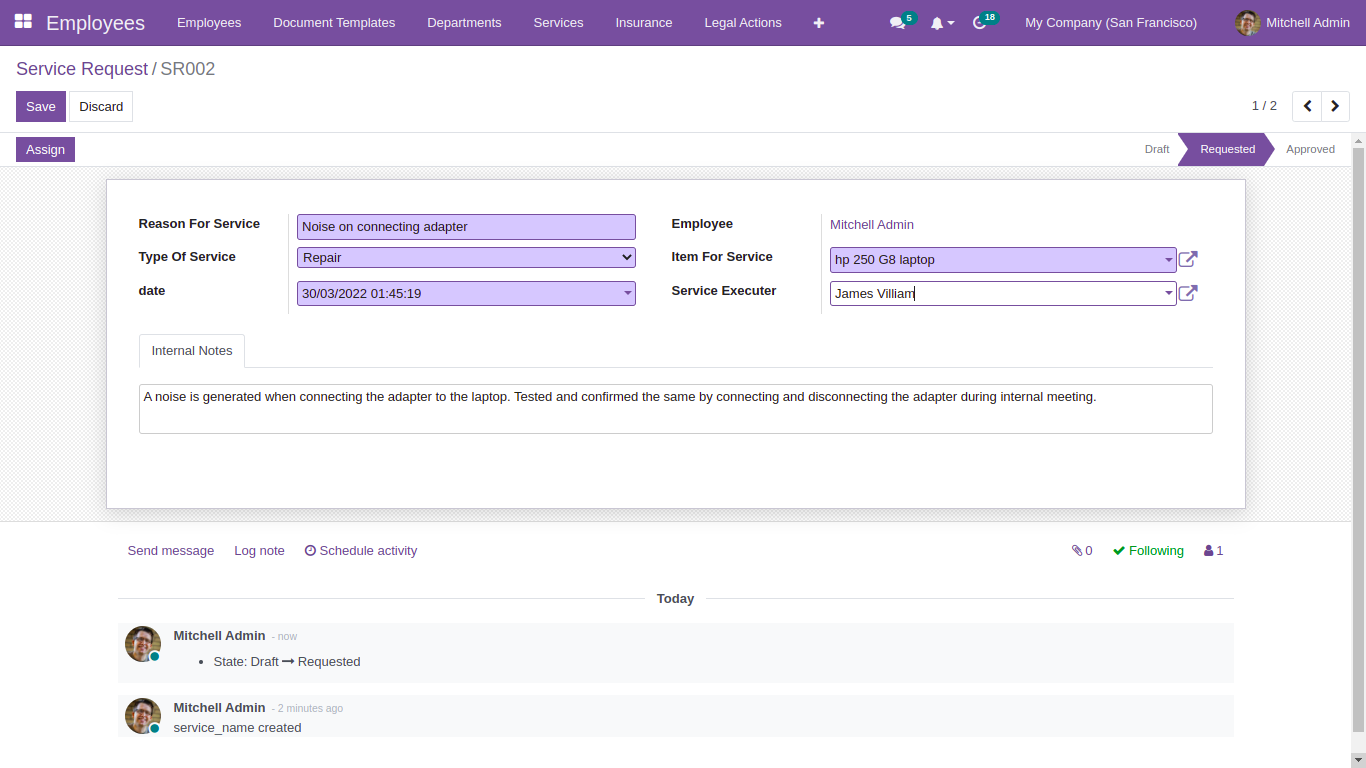Open the attachments paperclip icon
Viewport: 1366px width, 768px height.
coord(1077,550)
